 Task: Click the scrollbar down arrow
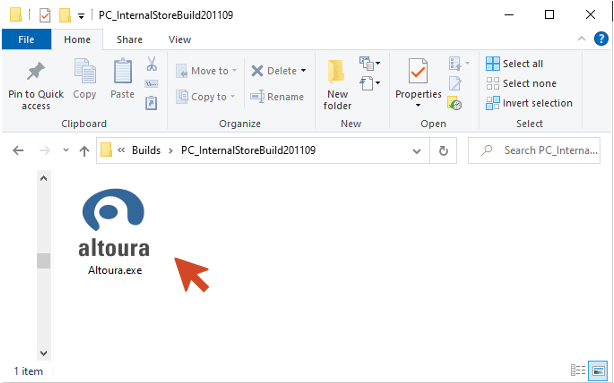pyautogui.click(x=44, y=353)
